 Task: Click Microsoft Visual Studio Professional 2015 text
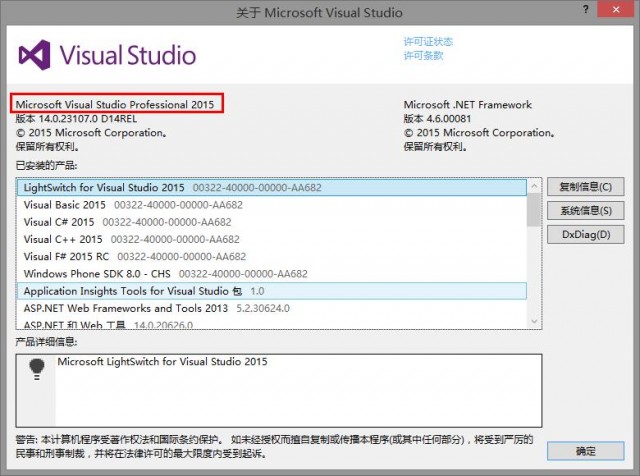(x=115, y=105)
